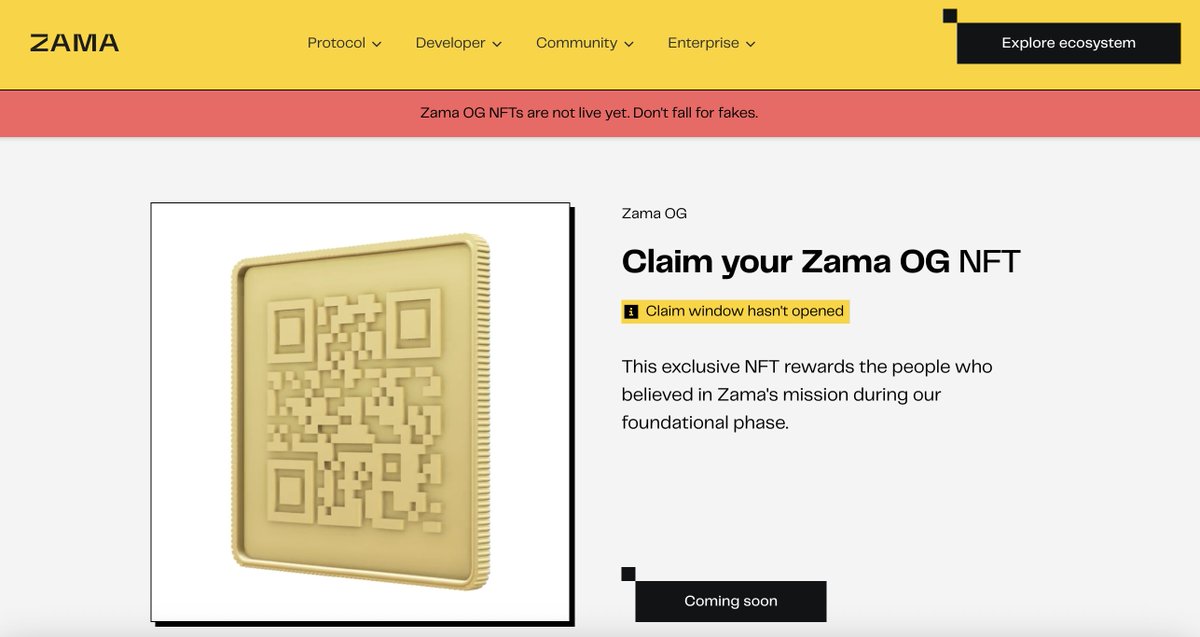Click the gold QR code NFT image
This screenshot has height=637, width=1200.
[x=360, y=412]
